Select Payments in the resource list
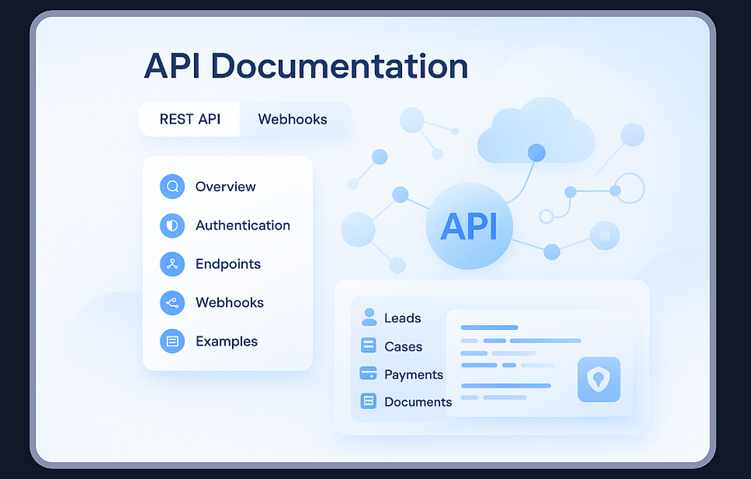 [x=413, y=374]
